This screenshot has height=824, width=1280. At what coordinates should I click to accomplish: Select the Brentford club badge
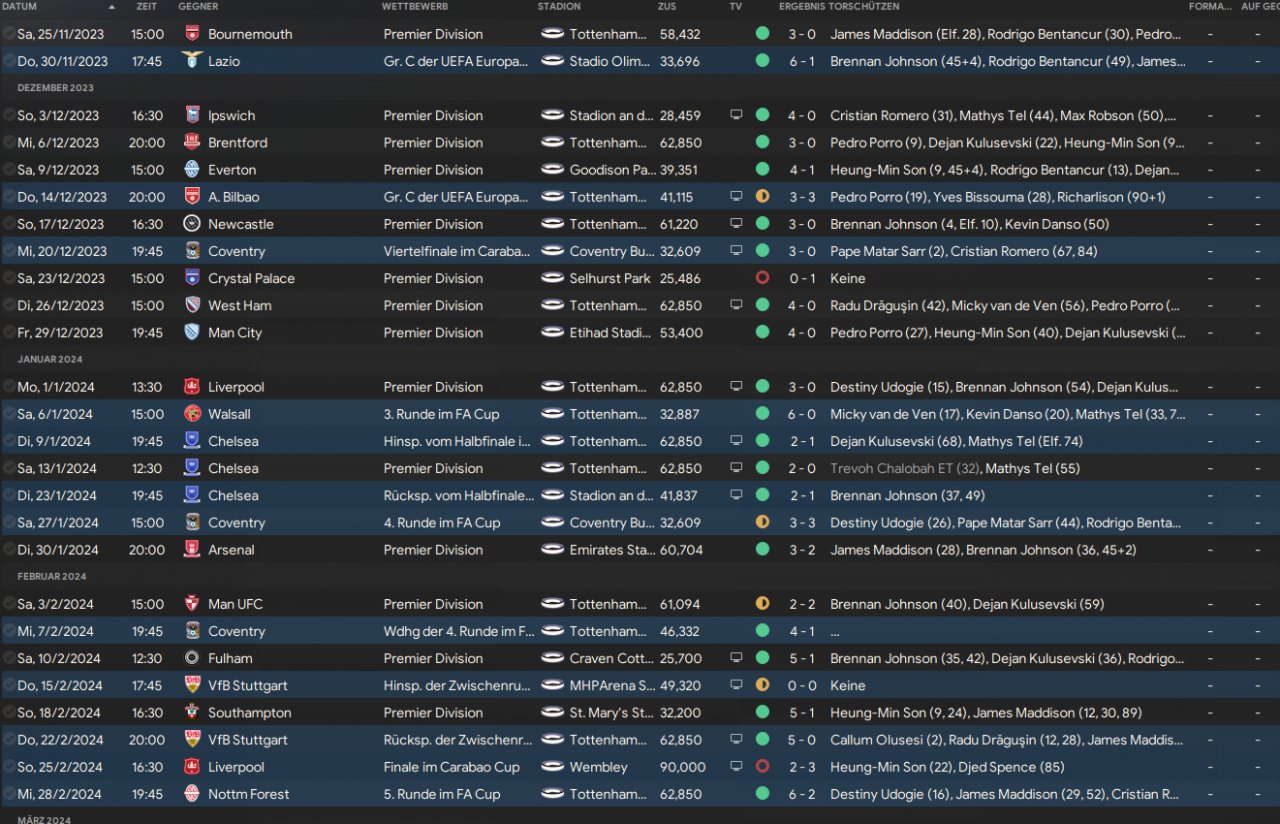pyautogui.click(x=192, y=142)
